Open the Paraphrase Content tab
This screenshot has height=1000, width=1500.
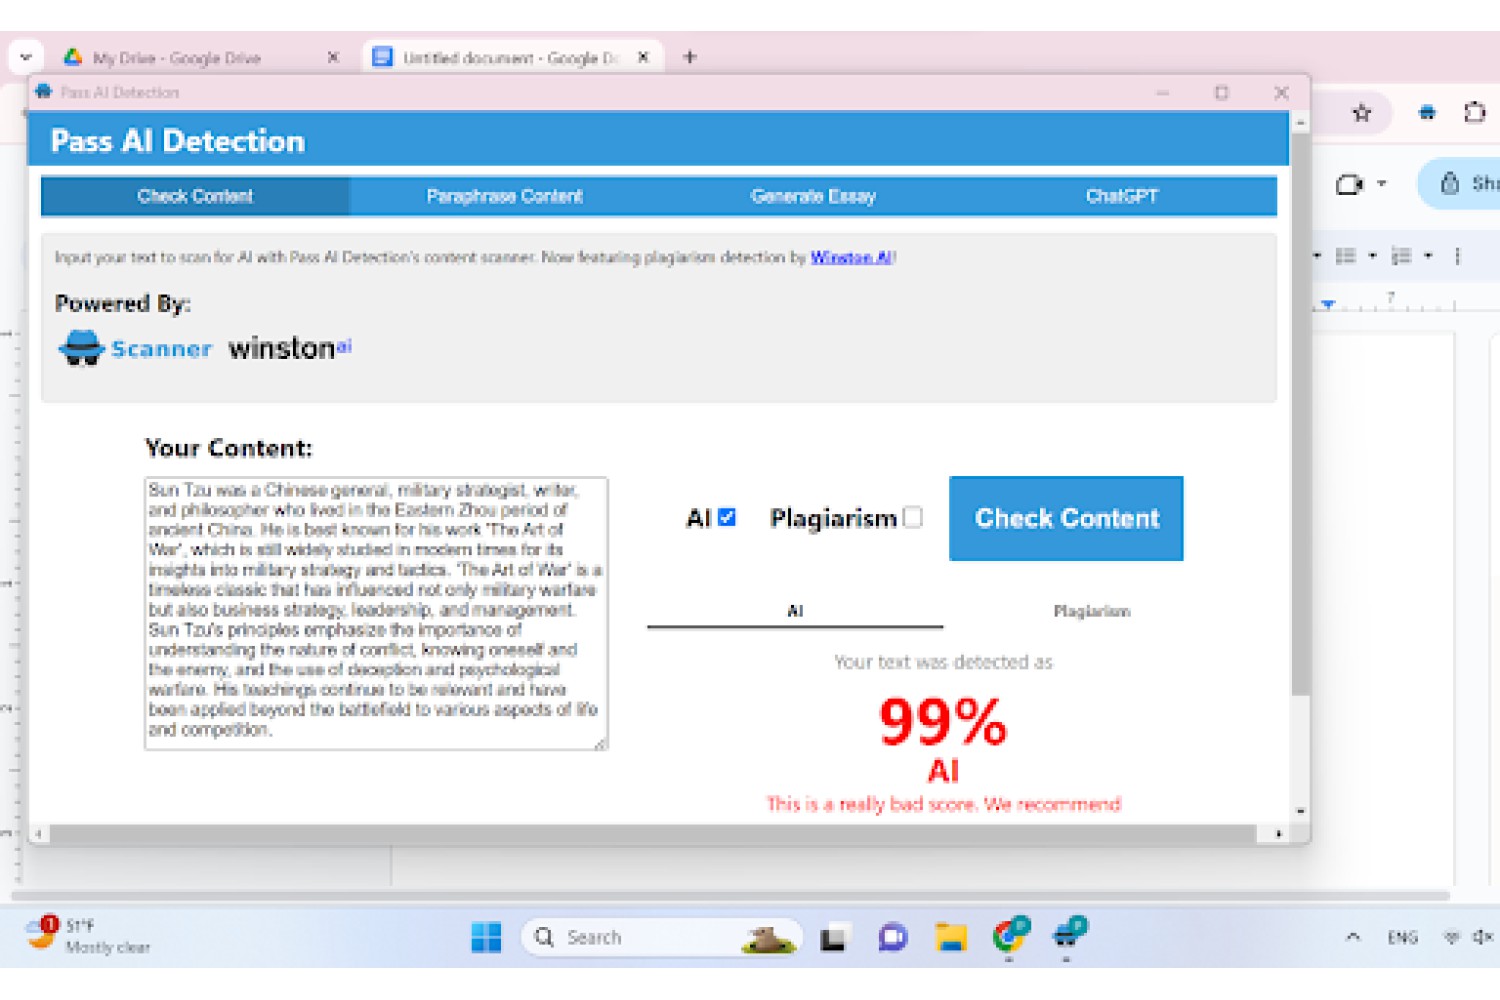pos(504,196)
